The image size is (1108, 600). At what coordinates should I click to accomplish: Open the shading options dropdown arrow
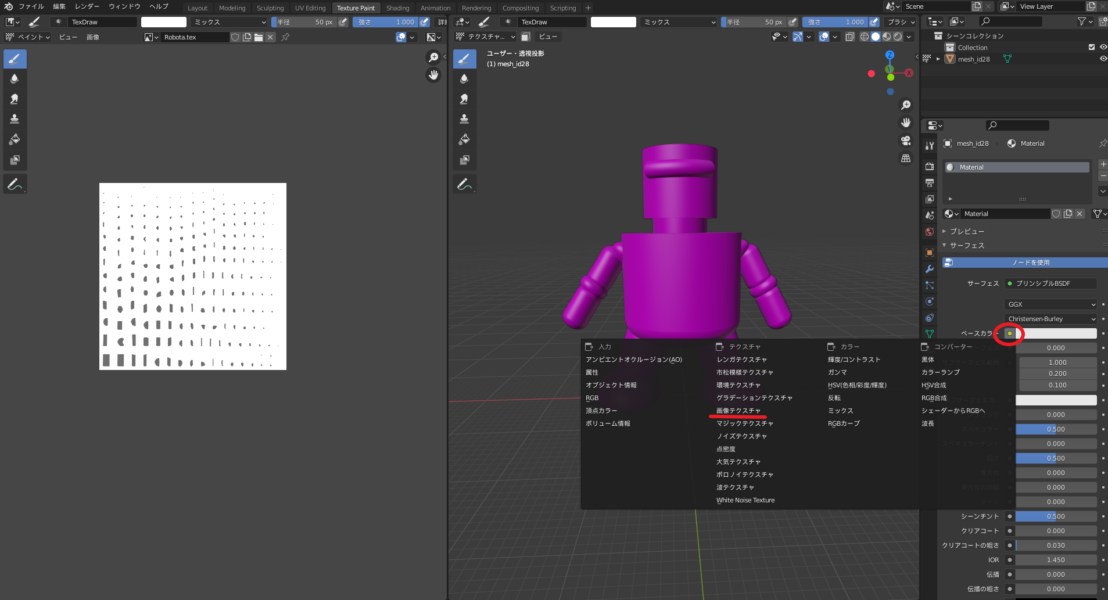tap(909, 37)
